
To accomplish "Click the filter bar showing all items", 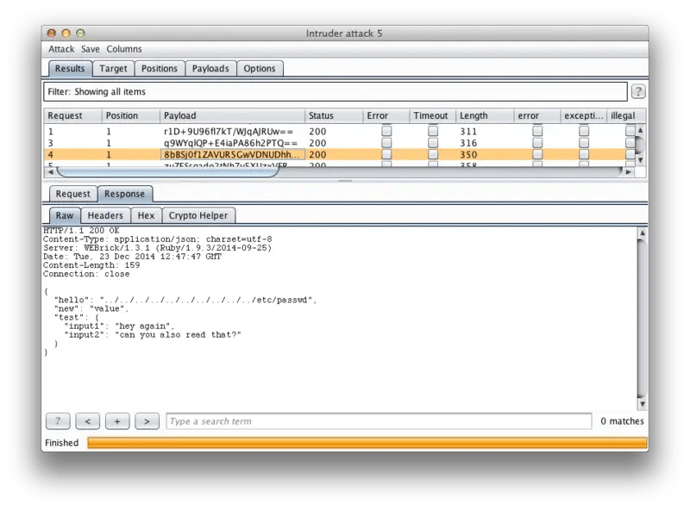I will 335,92.
